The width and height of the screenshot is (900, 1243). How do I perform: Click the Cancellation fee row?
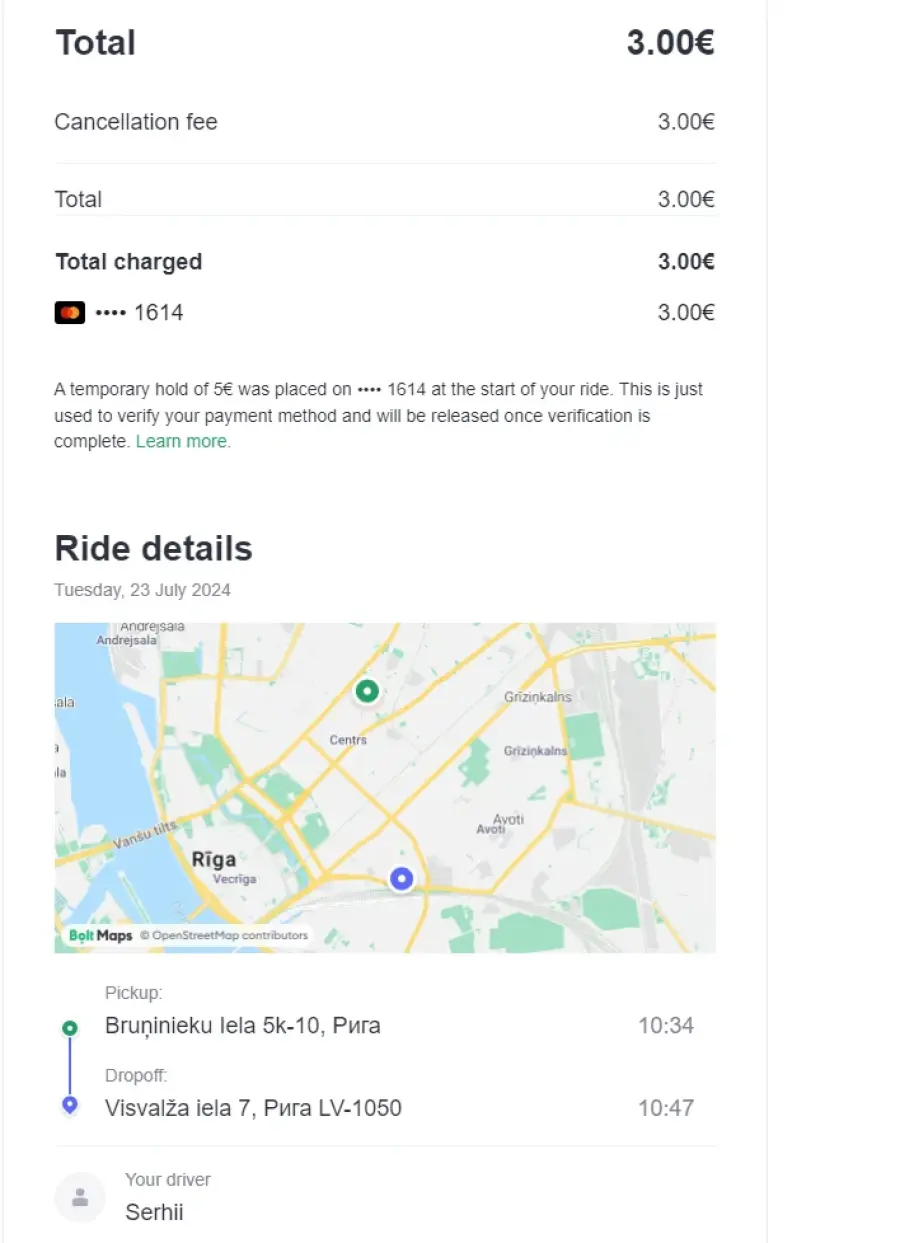[x=385, y=122]
